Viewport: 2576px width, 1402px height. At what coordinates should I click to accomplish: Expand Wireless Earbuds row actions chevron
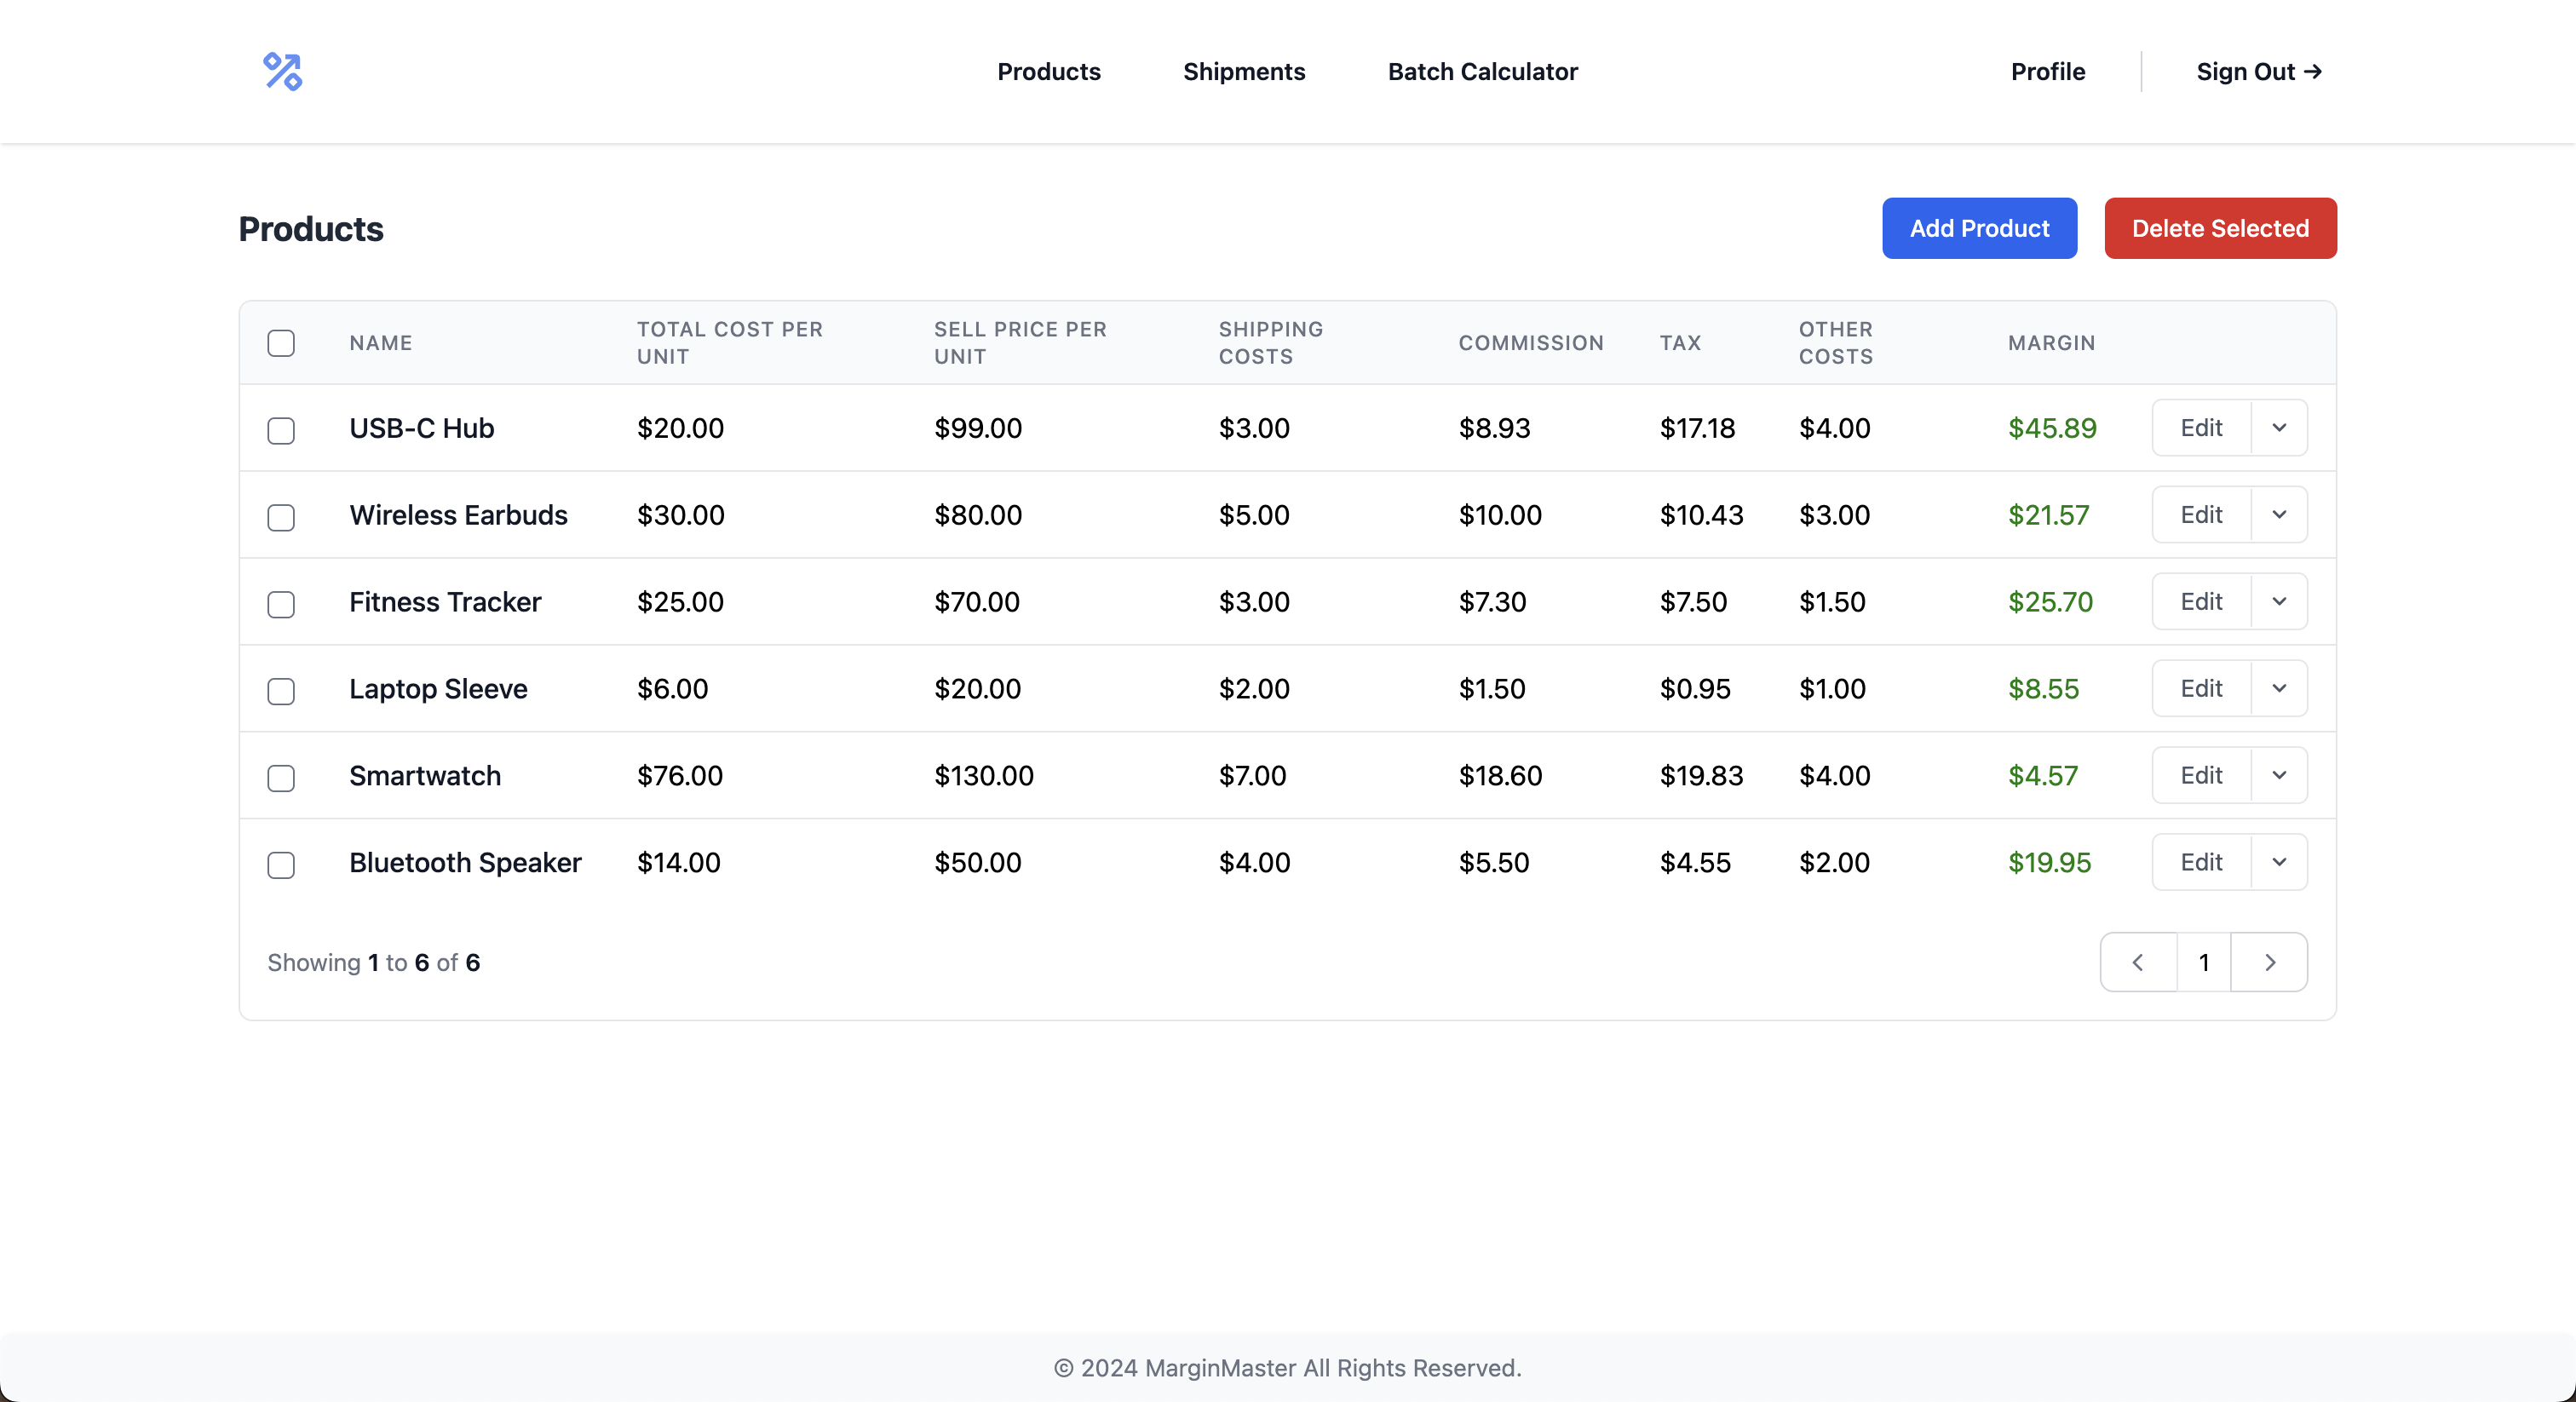point(2279,515)
